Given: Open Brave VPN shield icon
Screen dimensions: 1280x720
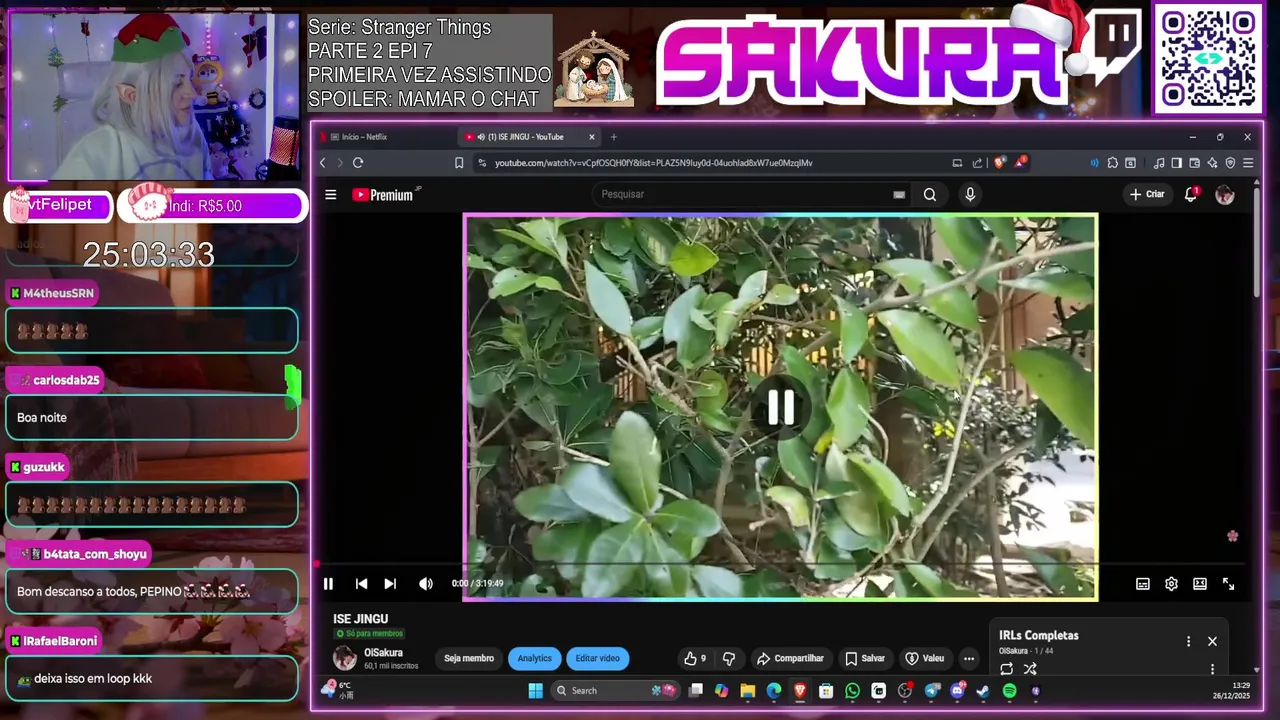Looking at the screenshot, I should click(x=1230, y=163).
